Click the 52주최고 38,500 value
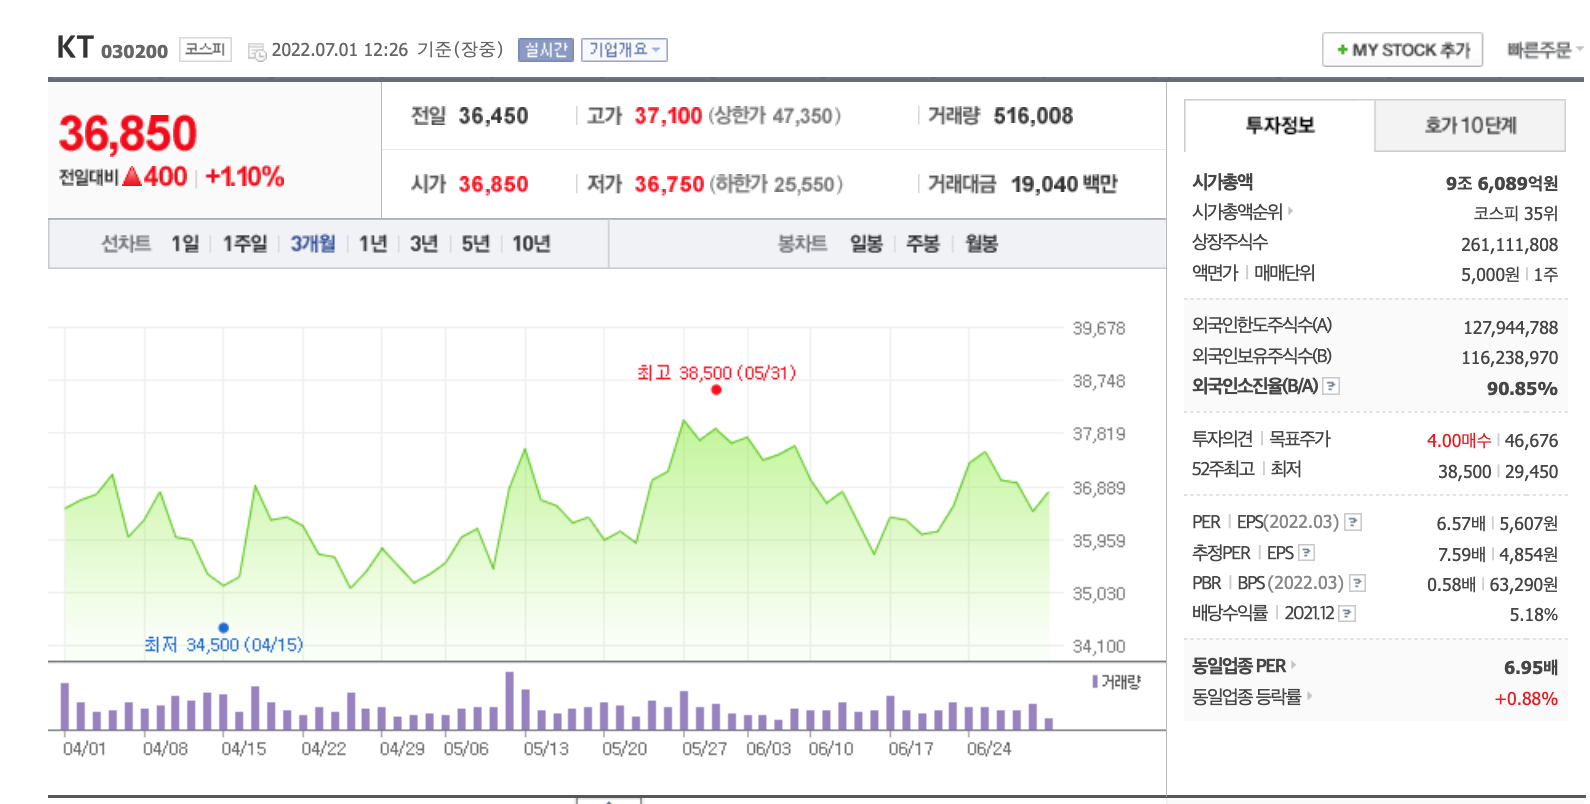 [x=1464, y=471]
